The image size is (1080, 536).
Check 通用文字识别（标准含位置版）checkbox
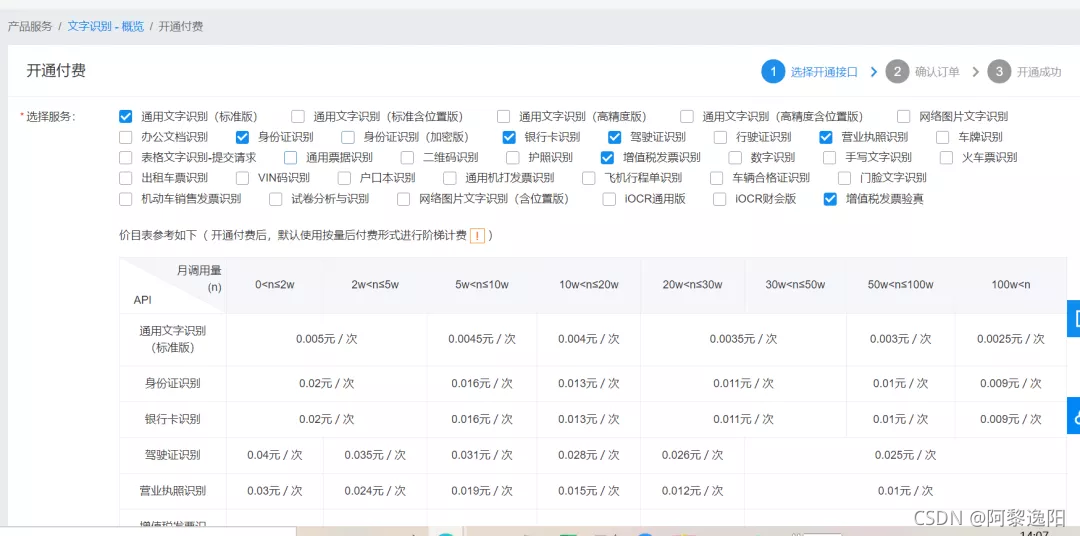[x=298, y=116]
